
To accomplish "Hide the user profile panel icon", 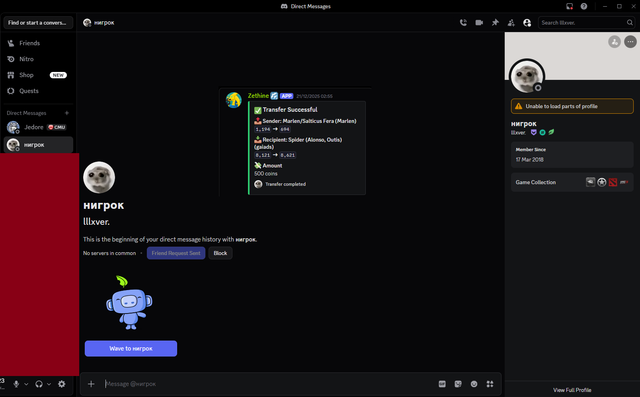I will click(527, 23).
